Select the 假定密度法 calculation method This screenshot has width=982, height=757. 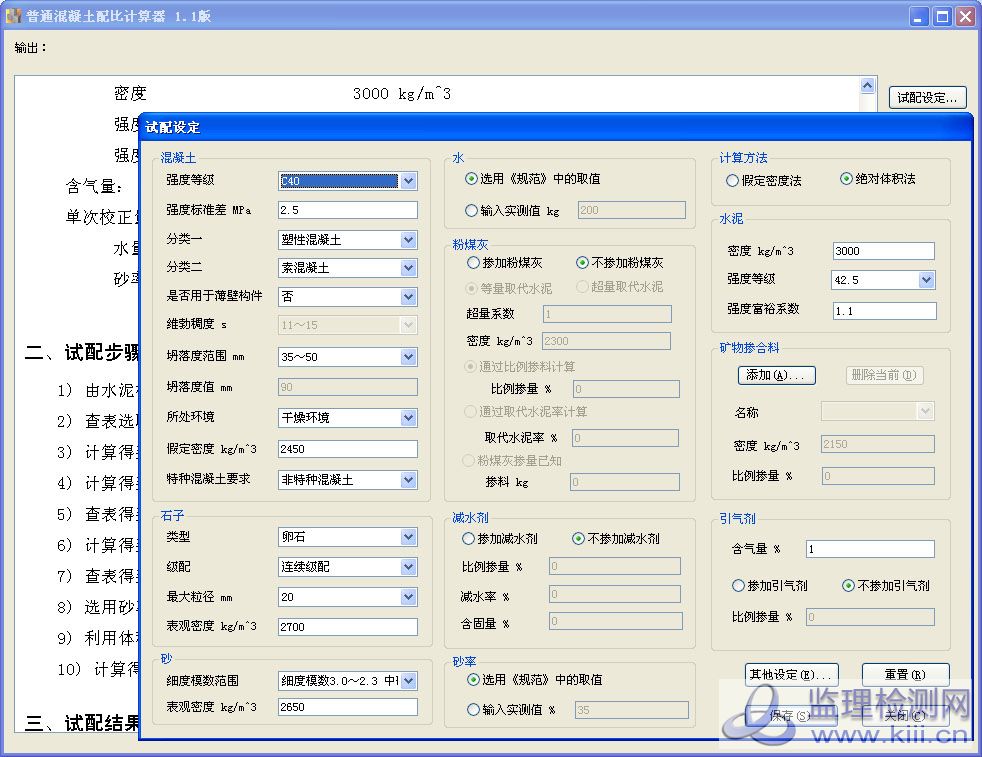(x=733, y=181)
